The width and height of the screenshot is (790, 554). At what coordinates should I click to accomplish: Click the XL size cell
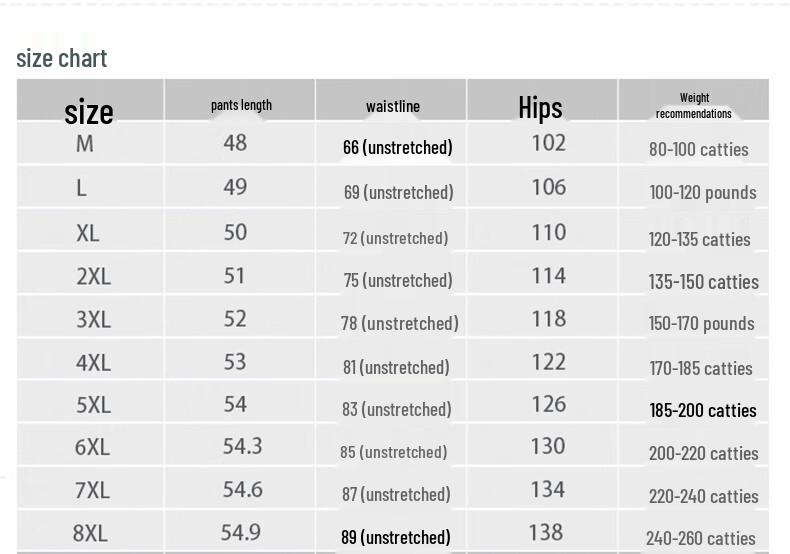click(88, 233)
